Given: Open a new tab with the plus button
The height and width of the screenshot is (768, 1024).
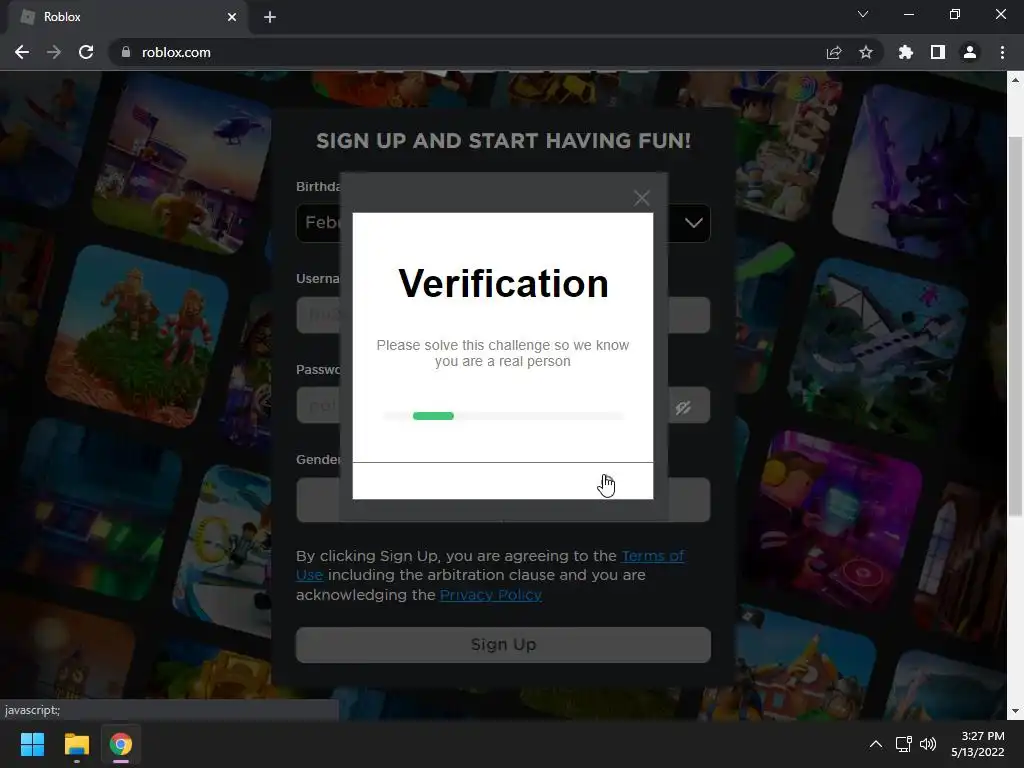Looking at the screenshot, I should coord(270,17).
